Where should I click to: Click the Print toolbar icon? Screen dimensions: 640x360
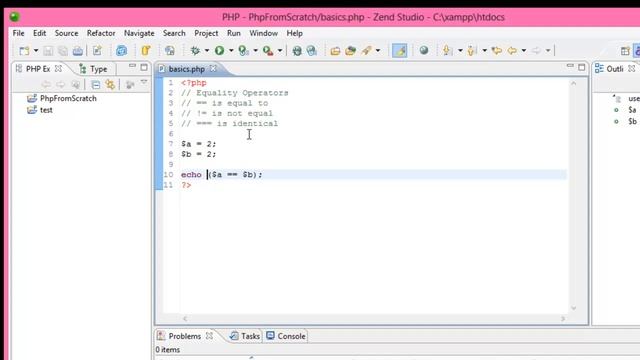coord(78,51)
